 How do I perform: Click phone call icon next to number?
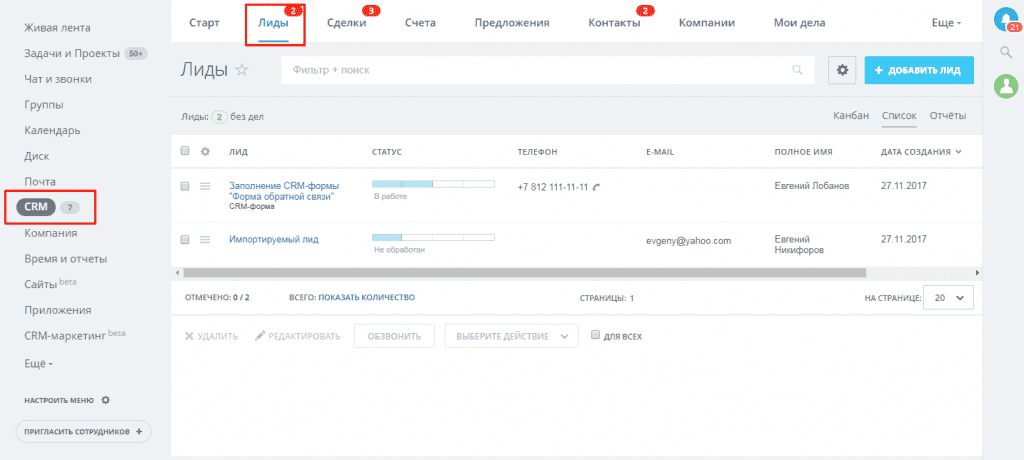597,187
